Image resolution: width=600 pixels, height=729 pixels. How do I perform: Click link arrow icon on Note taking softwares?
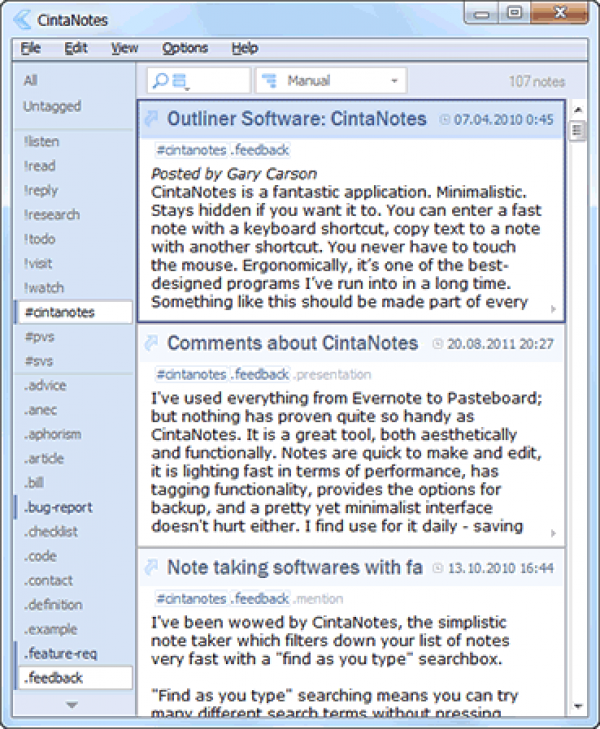coord(151,568)
